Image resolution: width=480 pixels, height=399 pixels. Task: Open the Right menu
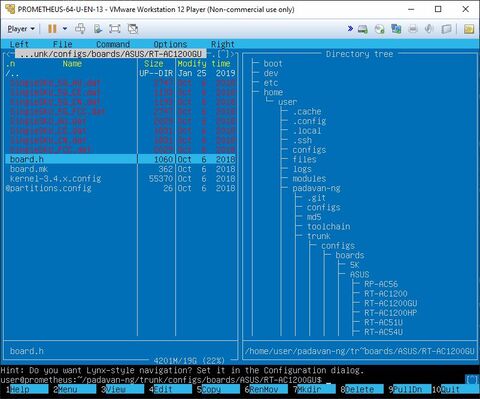click(223, 44)
